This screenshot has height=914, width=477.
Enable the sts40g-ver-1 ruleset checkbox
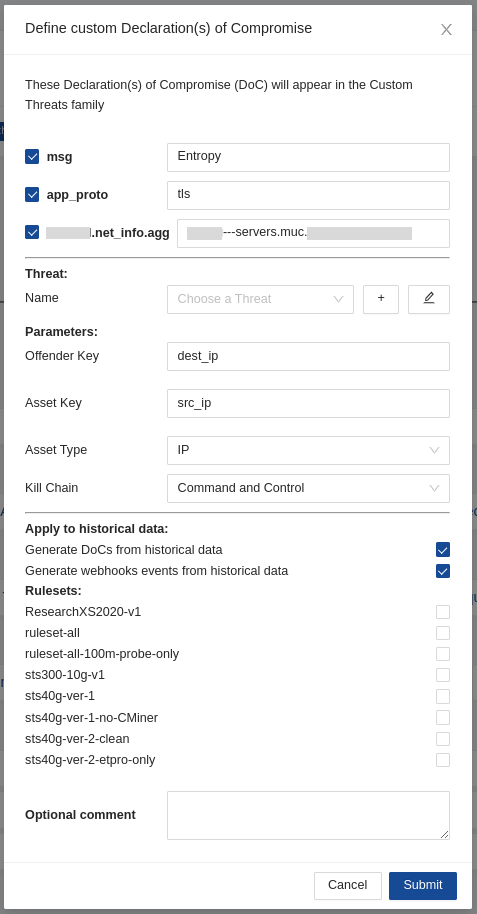coord(443,696)
